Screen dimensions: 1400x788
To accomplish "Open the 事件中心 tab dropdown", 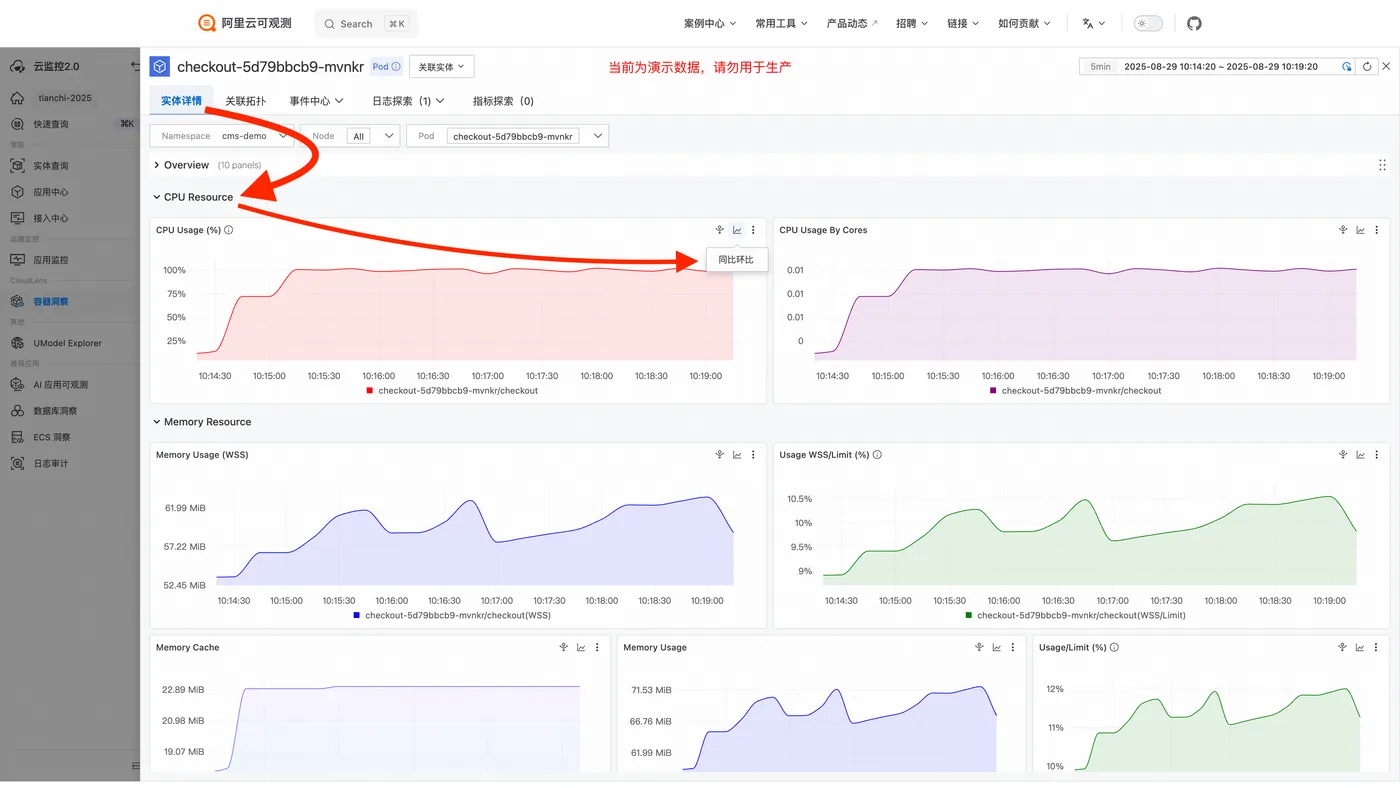I will pos(316,101).
